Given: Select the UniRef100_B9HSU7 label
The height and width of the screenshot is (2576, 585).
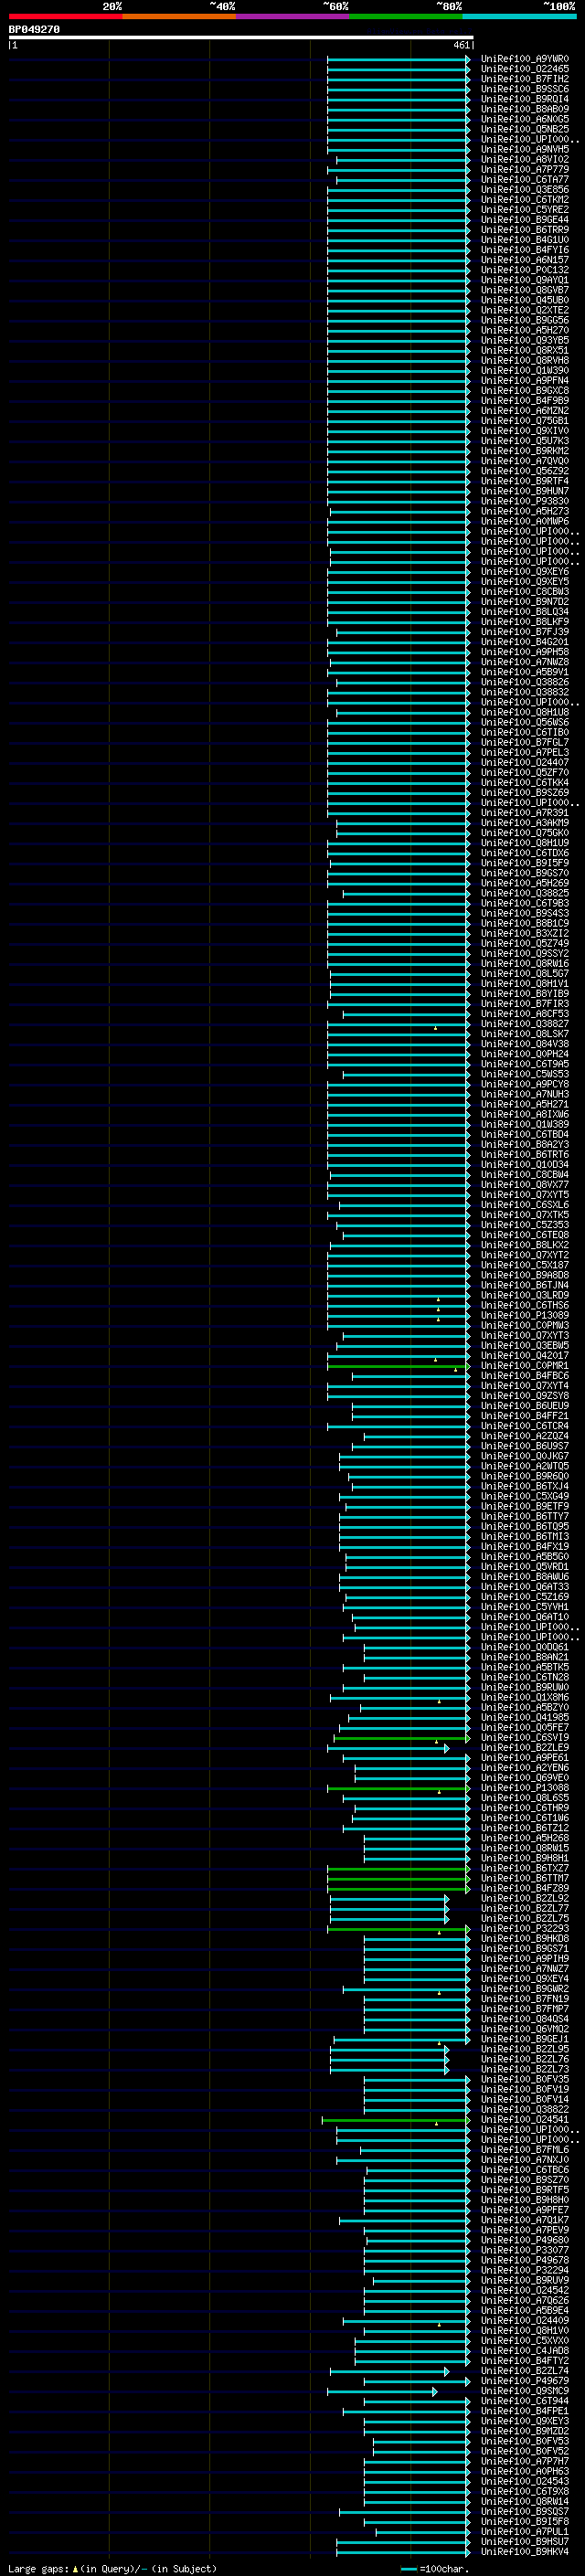Looking at the screenshot, I should click(524, 2542).
